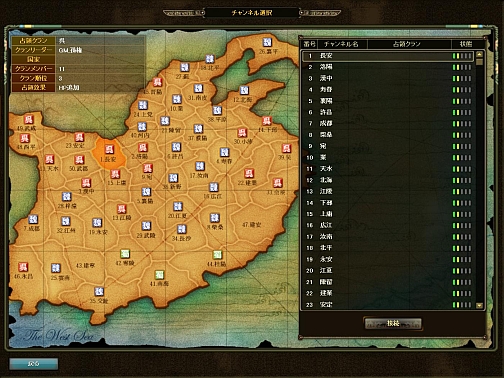The height and width of the screenshot is (378, 504).
Task: Click the channel list scroll-down arrow
Action: (479, 305)
